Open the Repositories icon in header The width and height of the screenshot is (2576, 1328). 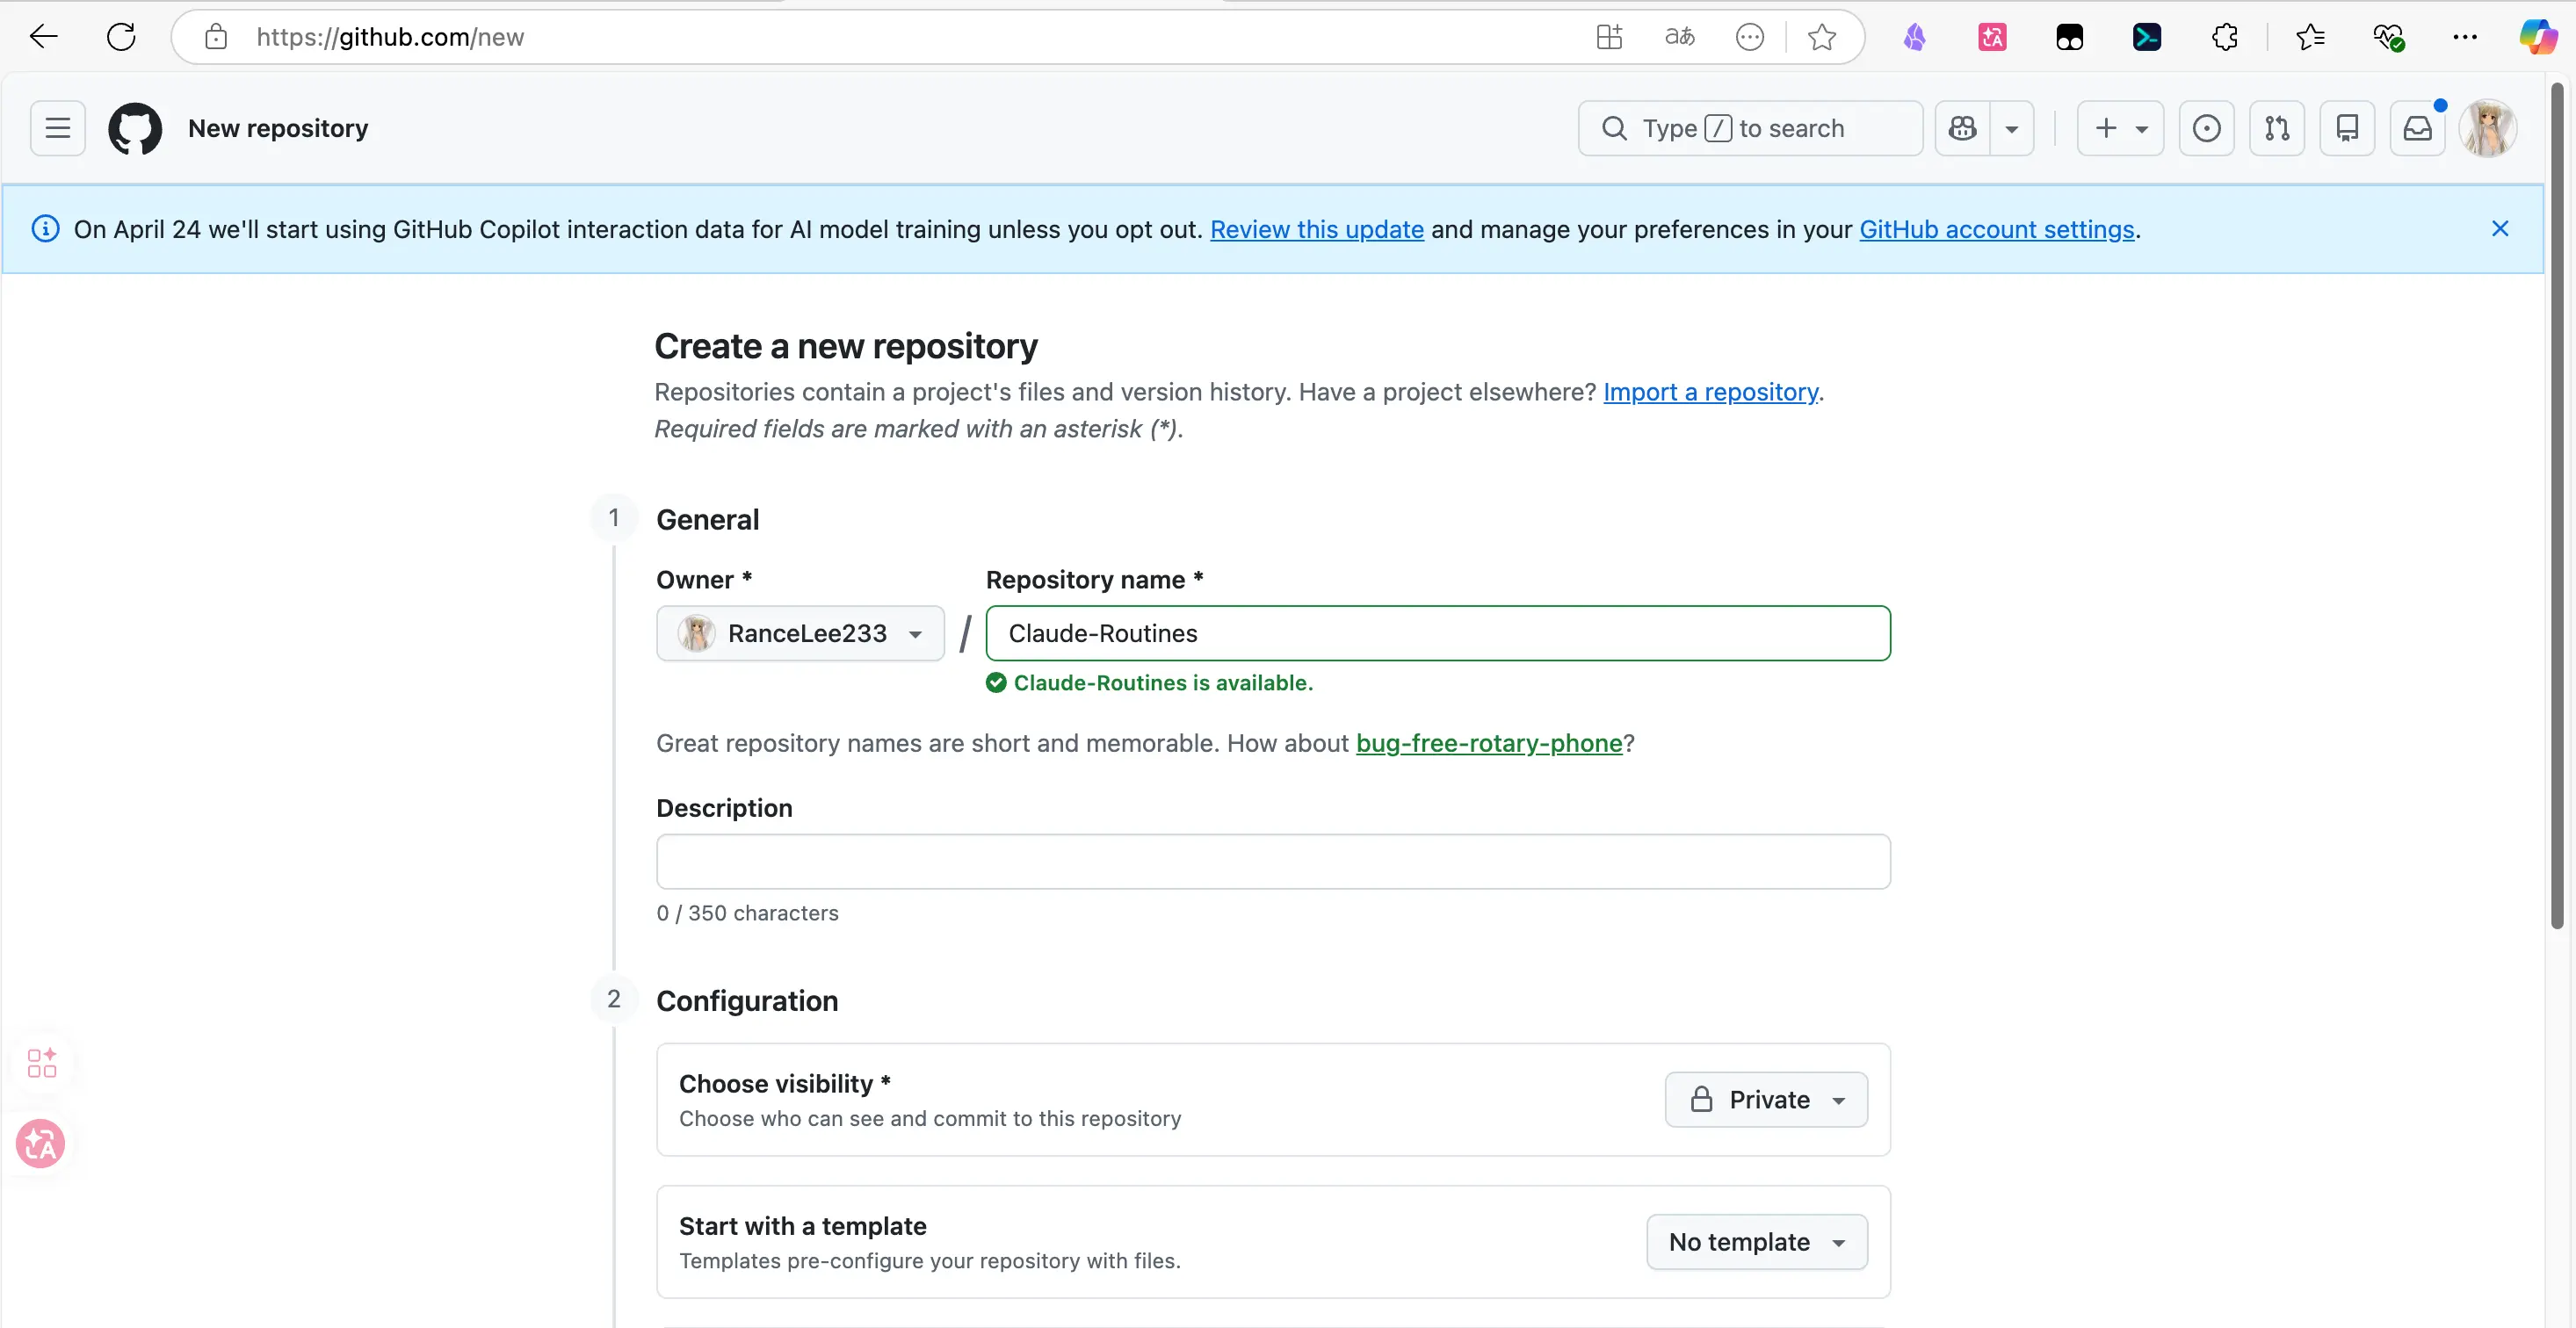[2347, 128]
